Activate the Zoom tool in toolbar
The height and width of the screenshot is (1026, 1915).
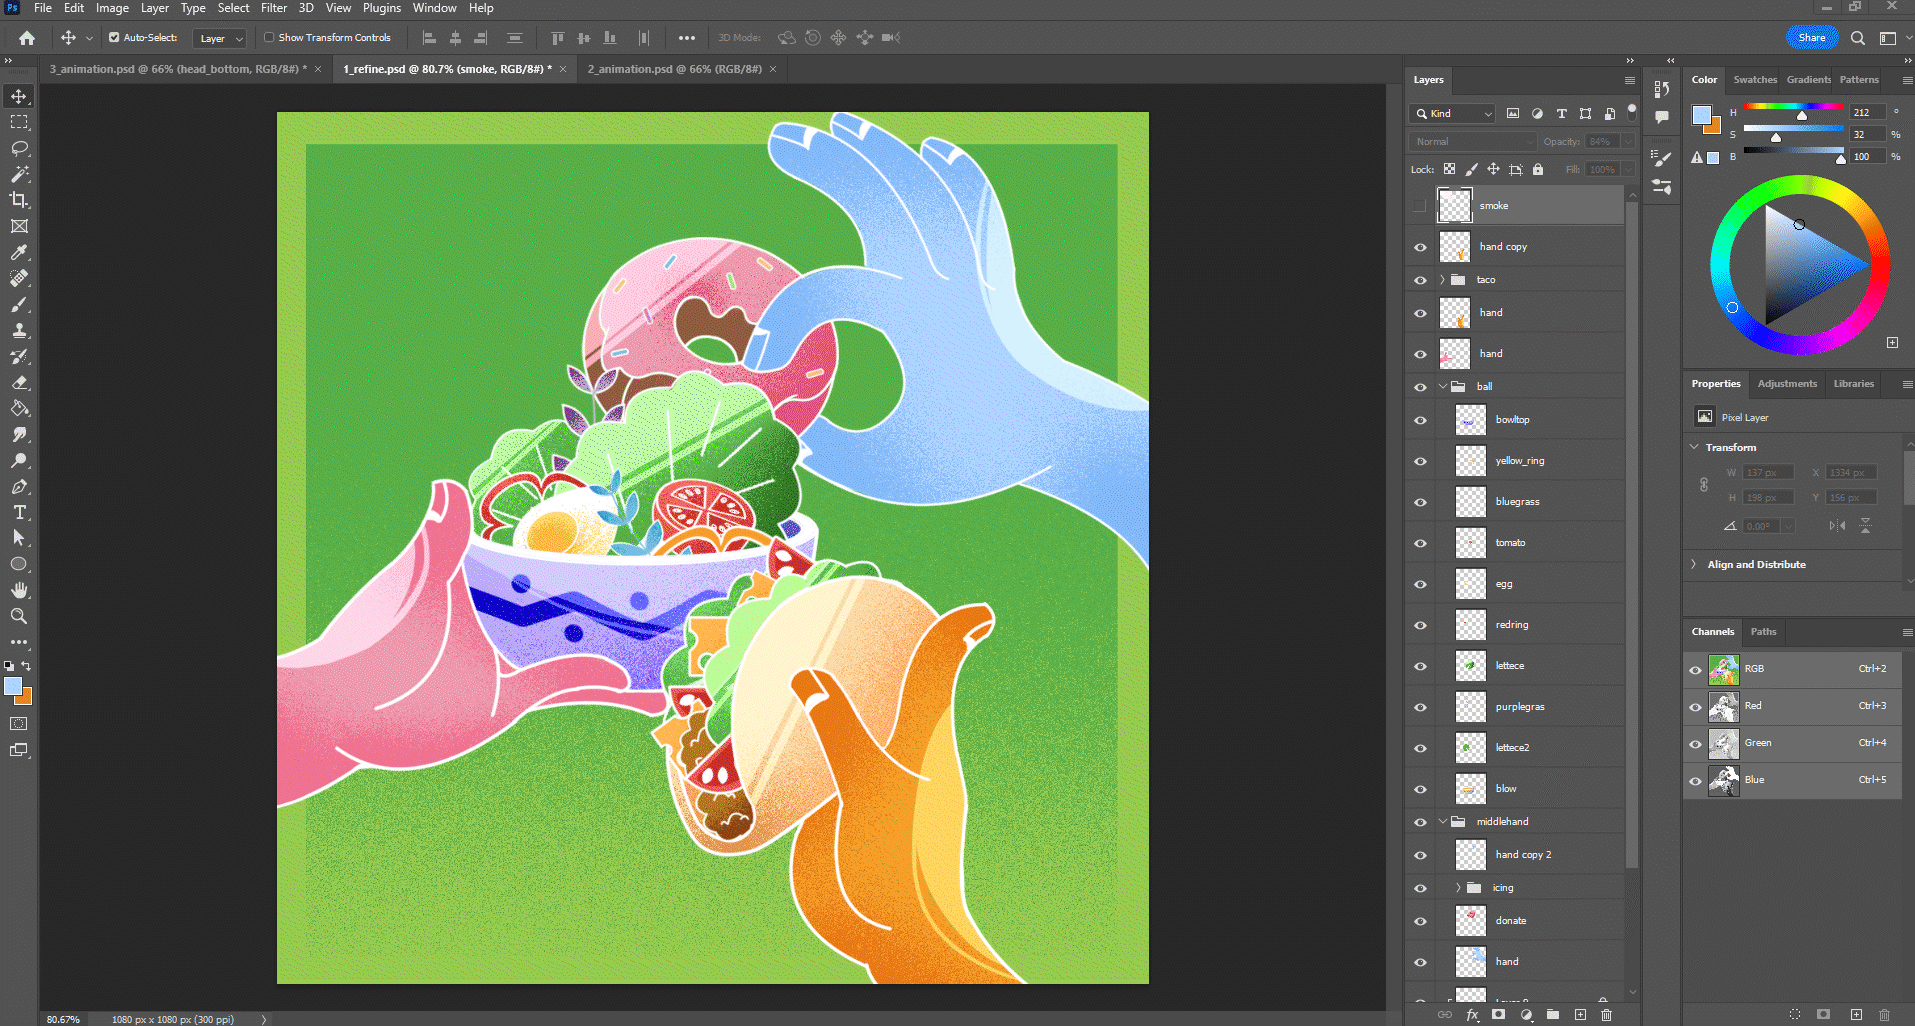[x=19, y=616]
